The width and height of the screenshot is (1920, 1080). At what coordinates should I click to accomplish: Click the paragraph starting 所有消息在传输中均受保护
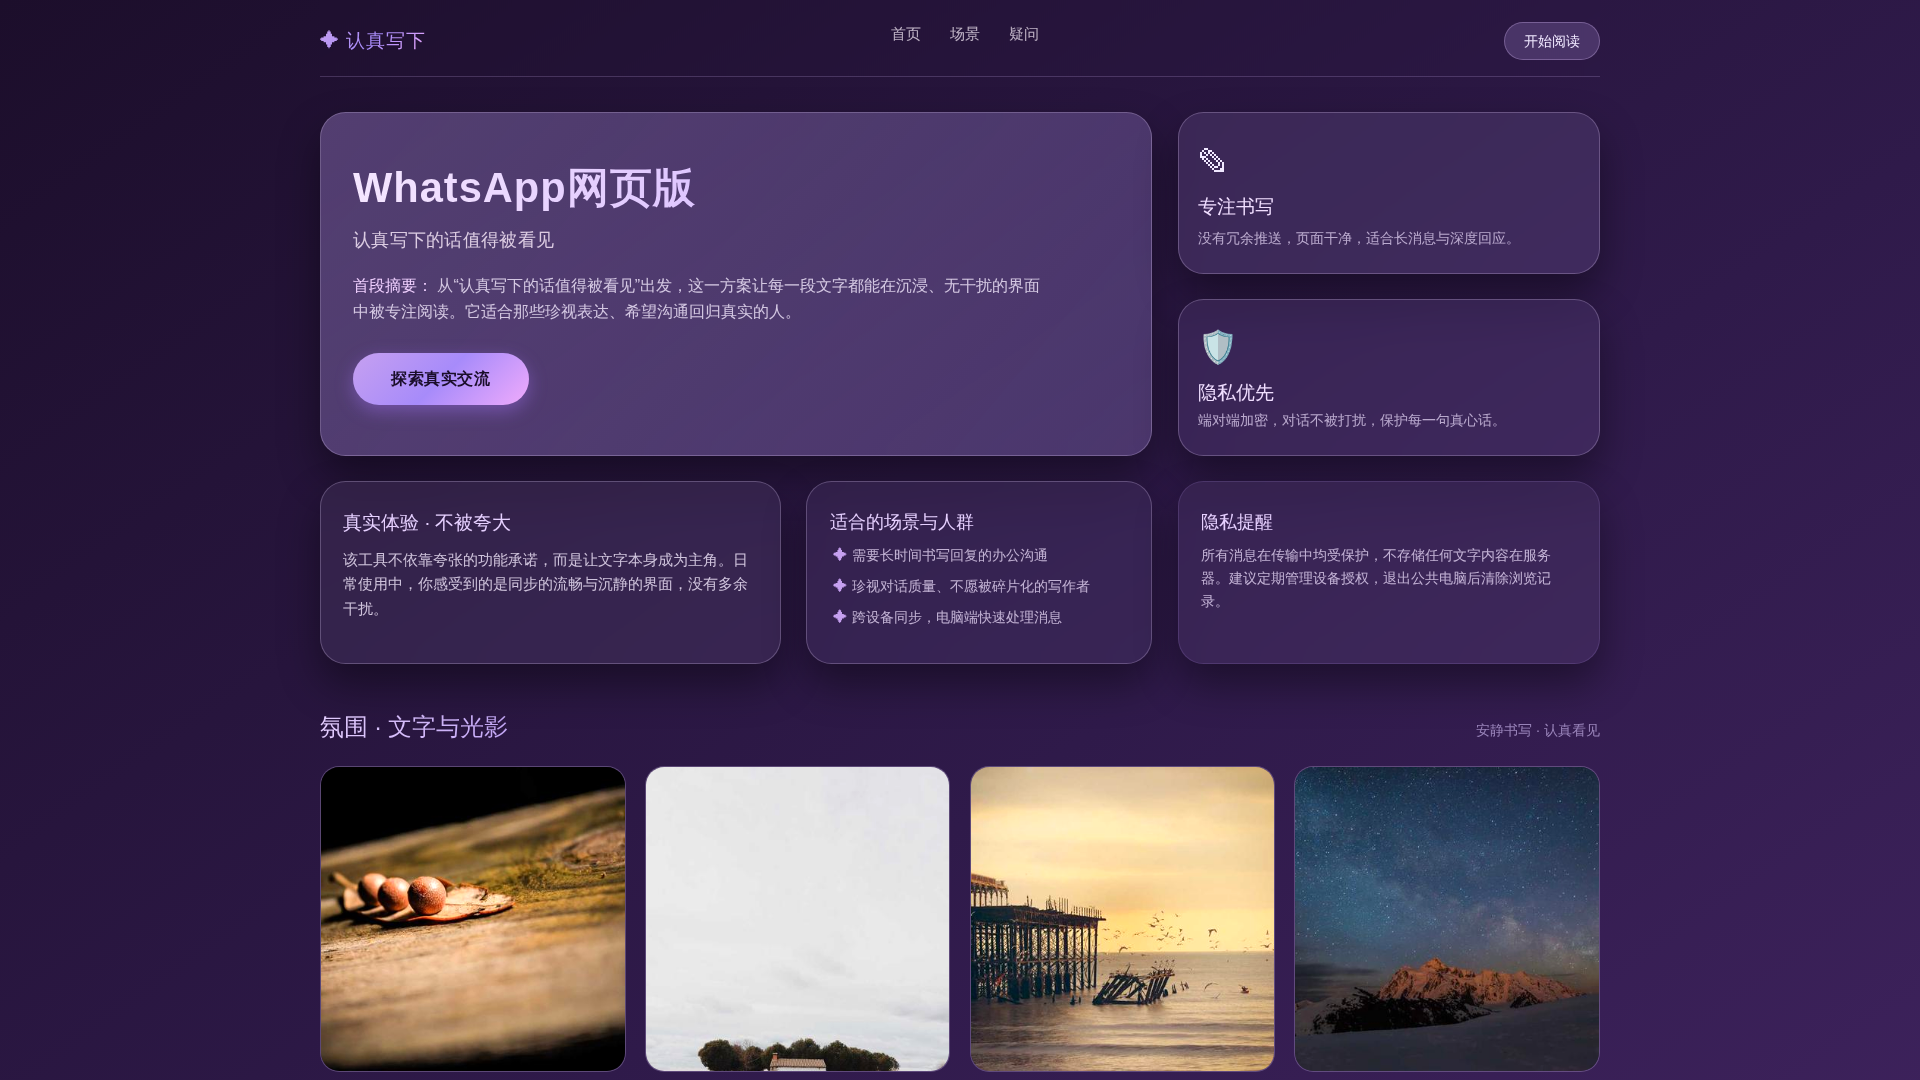click(1376, 578)
